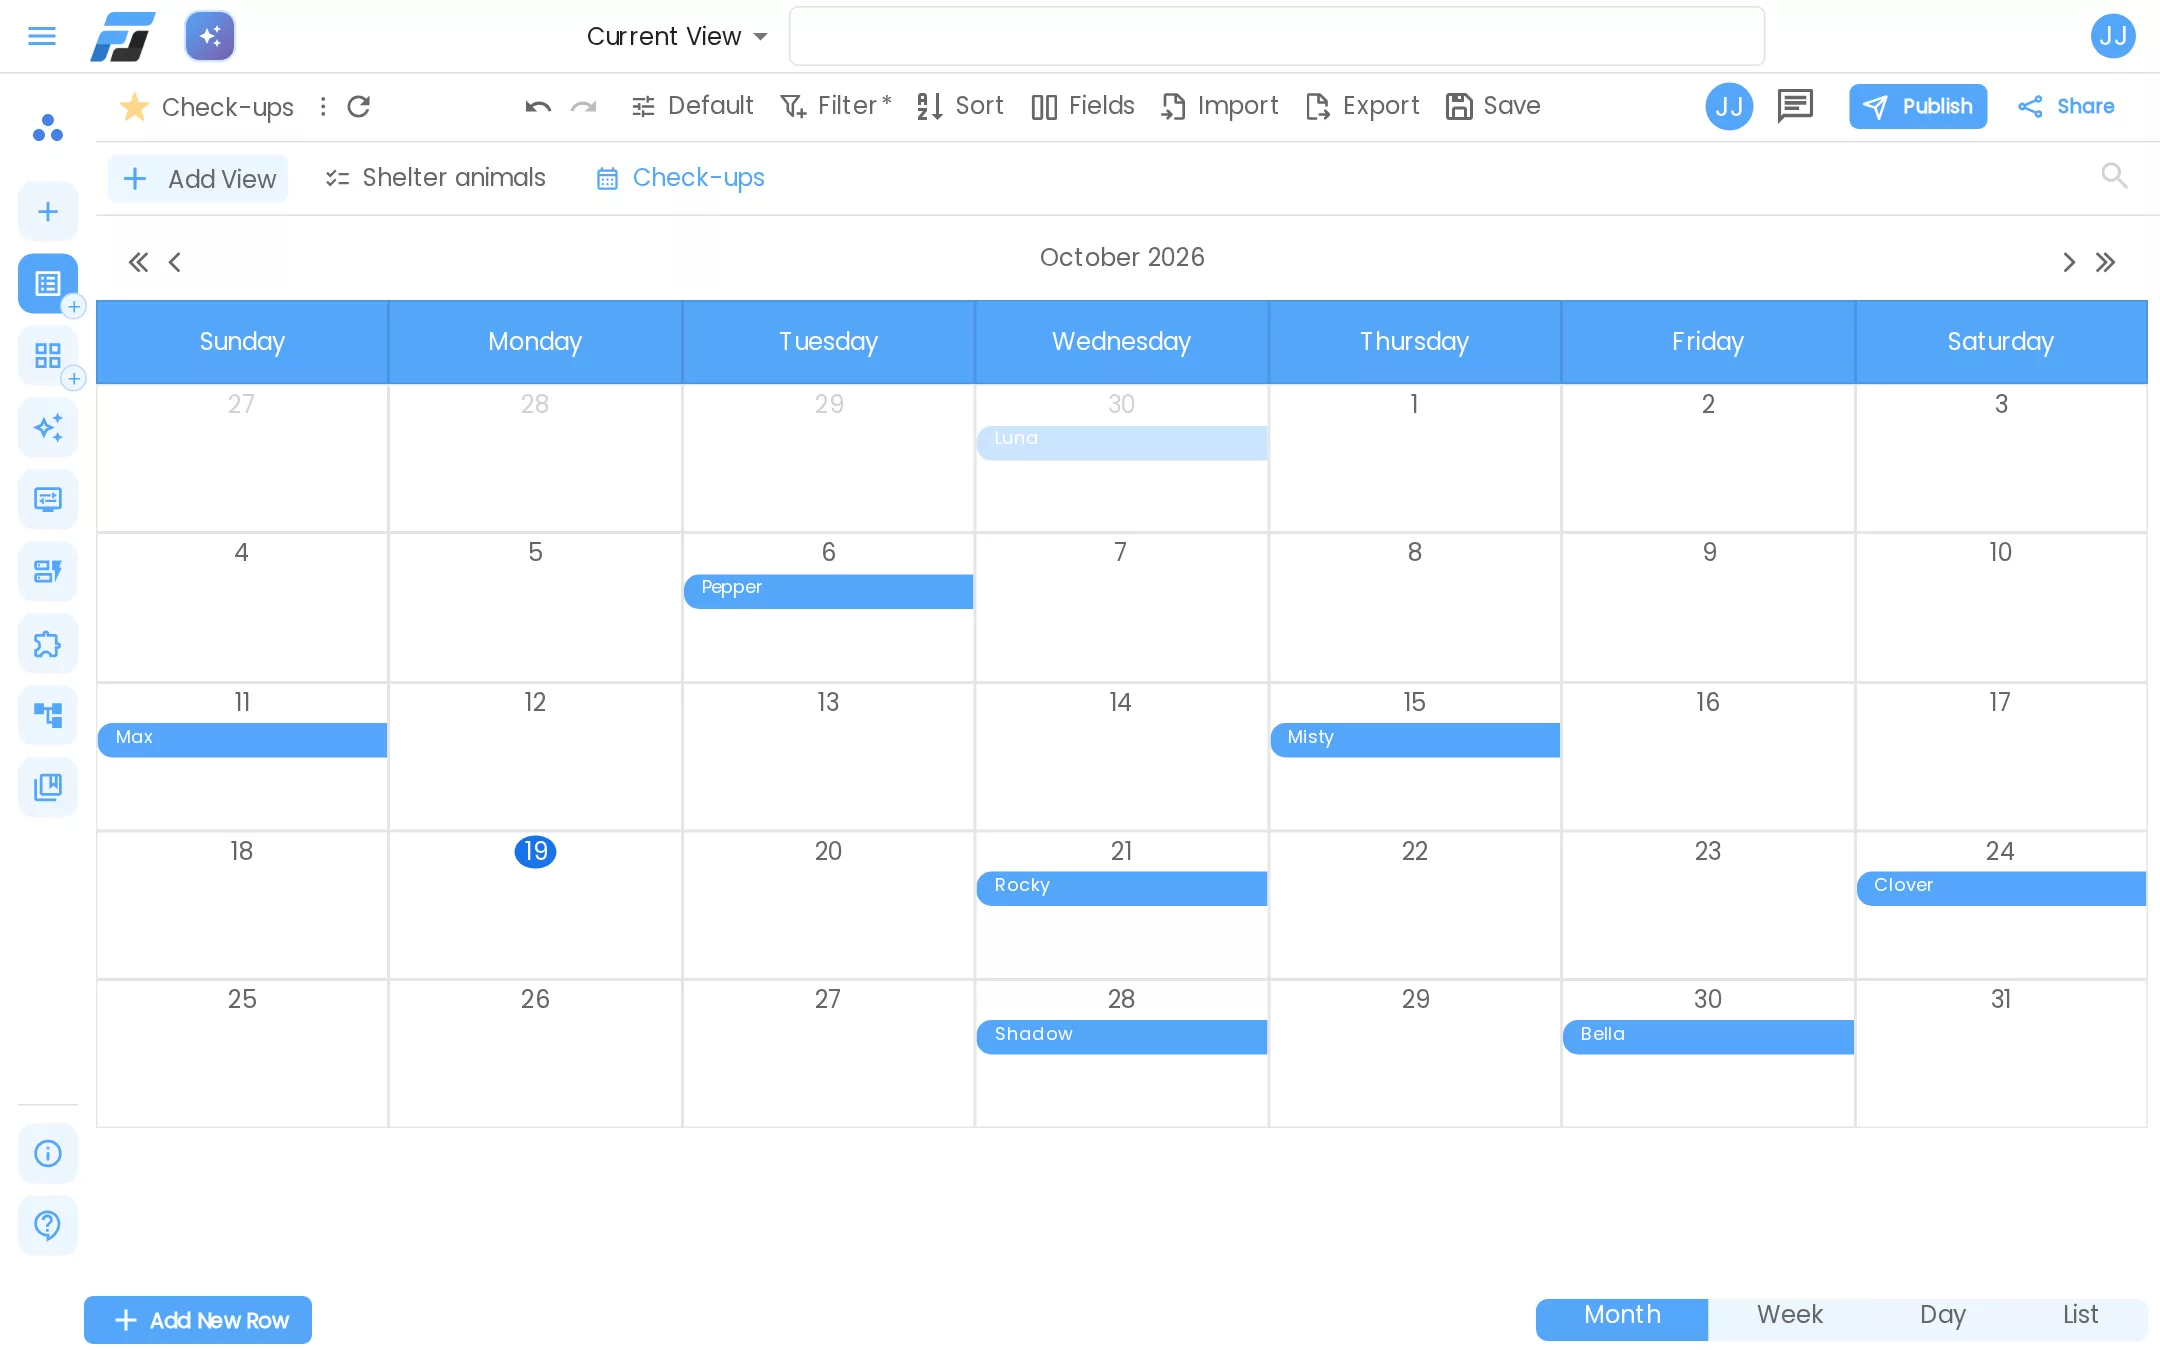
Task: Open the sidebar library bookmark icon
Action: 48,788
